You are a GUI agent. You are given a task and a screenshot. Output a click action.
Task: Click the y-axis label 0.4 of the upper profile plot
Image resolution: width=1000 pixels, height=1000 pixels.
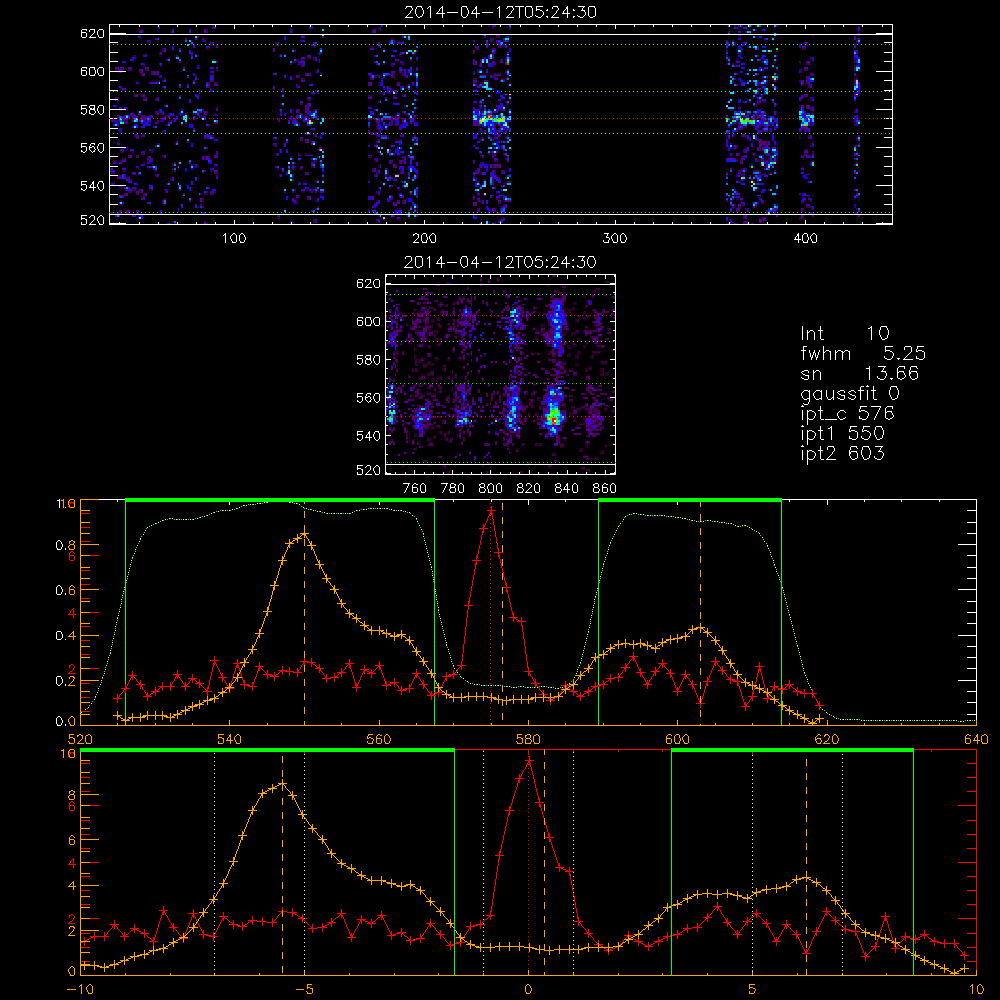(x=66, y=636)
